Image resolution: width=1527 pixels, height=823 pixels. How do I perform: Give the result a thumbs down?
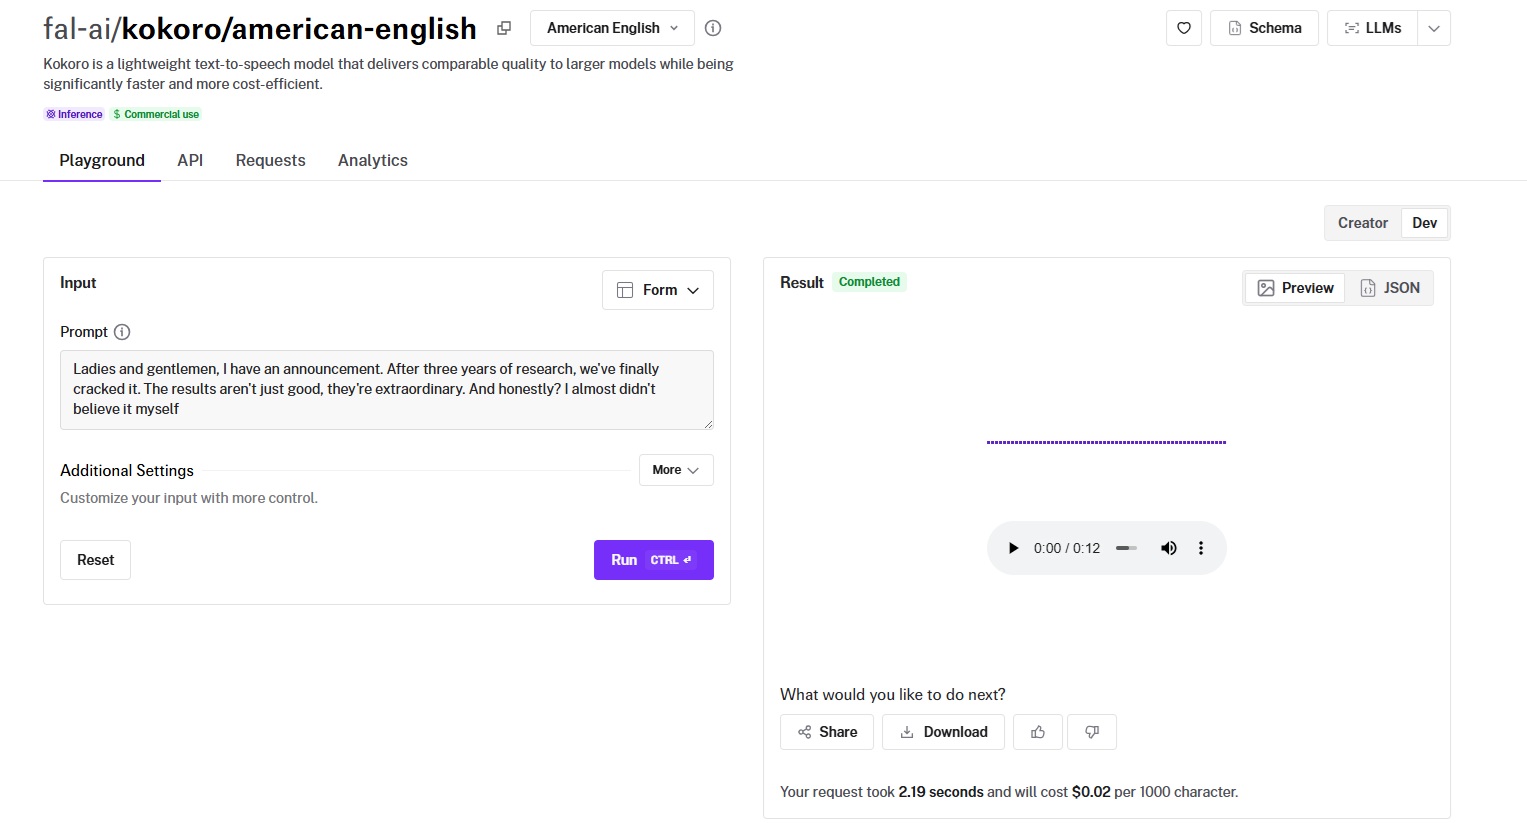(x=1092, y=732)
